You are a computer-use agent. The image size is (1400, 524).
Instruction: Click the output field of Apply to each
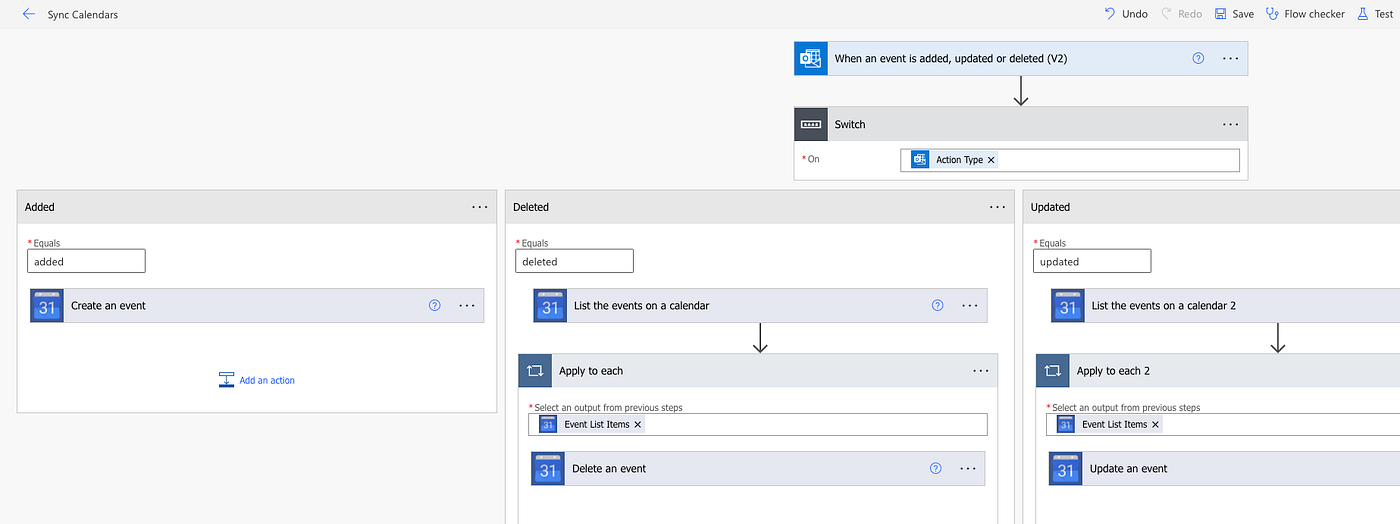(x=758, y=424)
